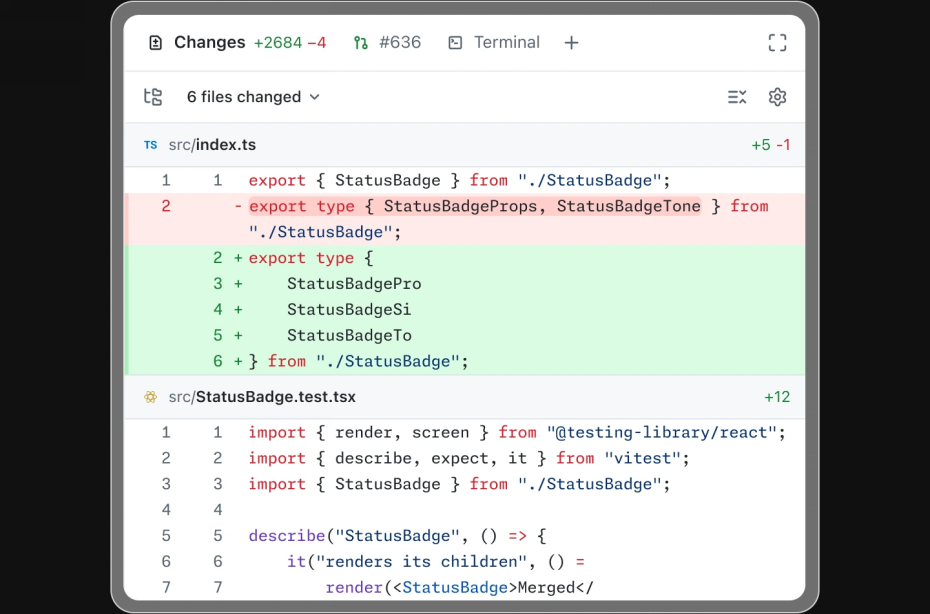Viewport: 930px width, 614px height.
Task: Switch to the Terminal tab
Action: point(494,43)
